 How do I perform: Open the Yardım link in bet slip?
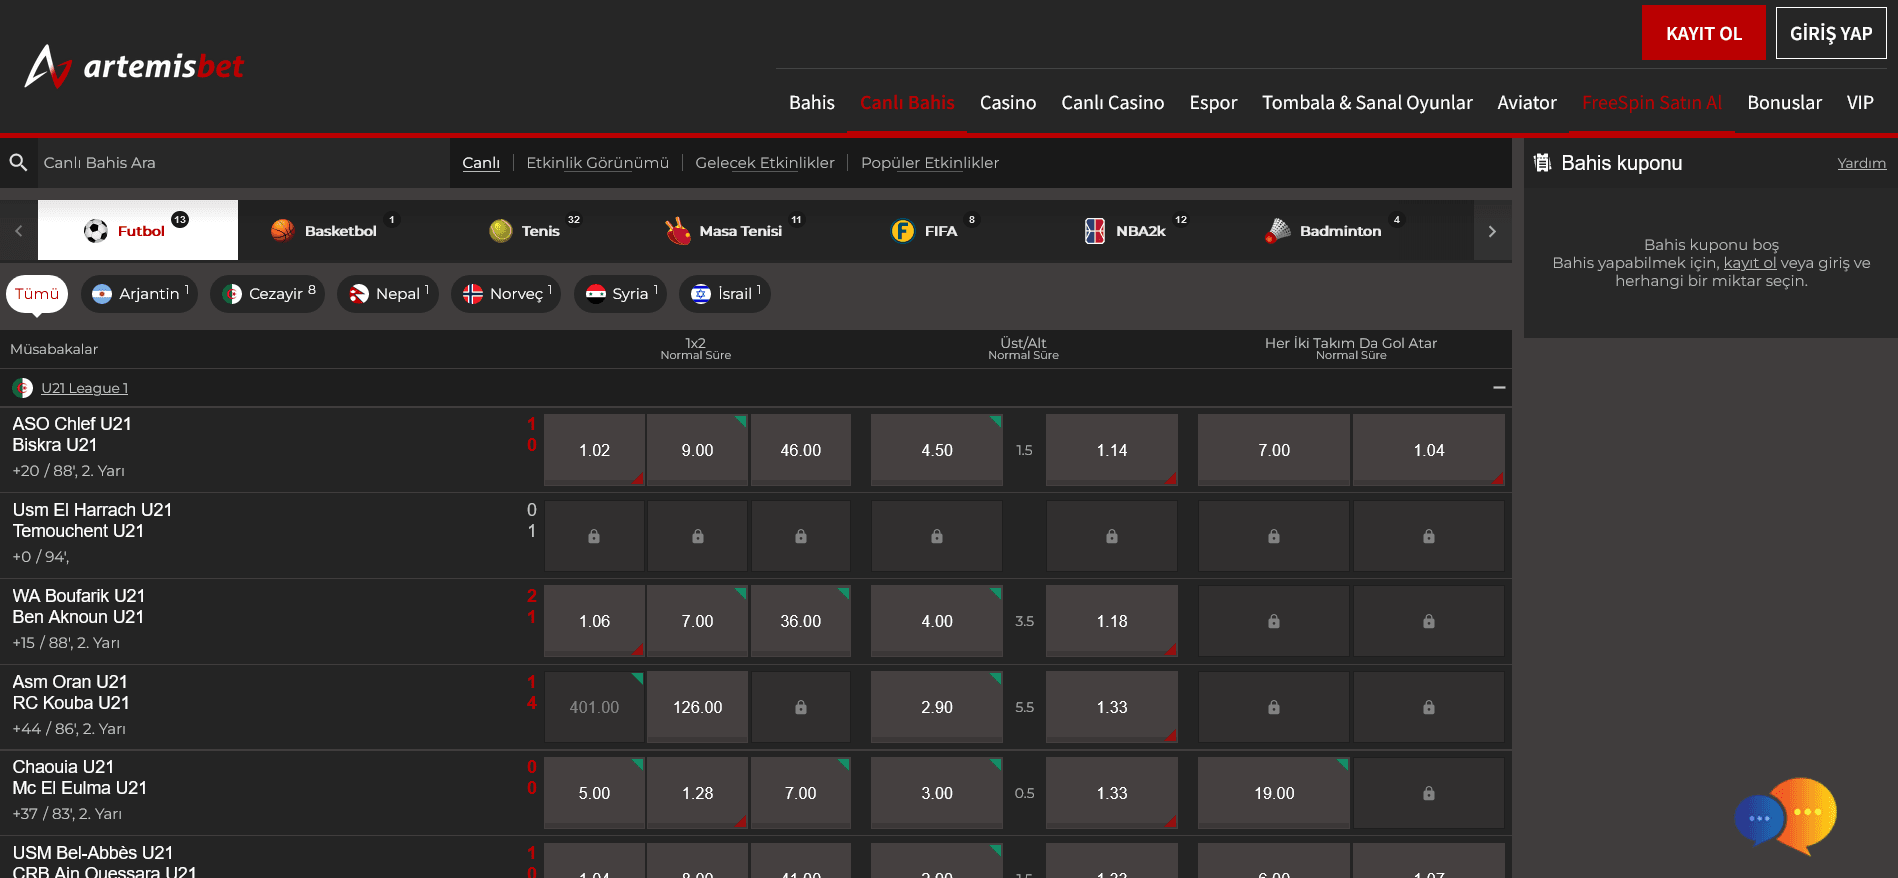pyautogui.click(x=1861, y=163)
